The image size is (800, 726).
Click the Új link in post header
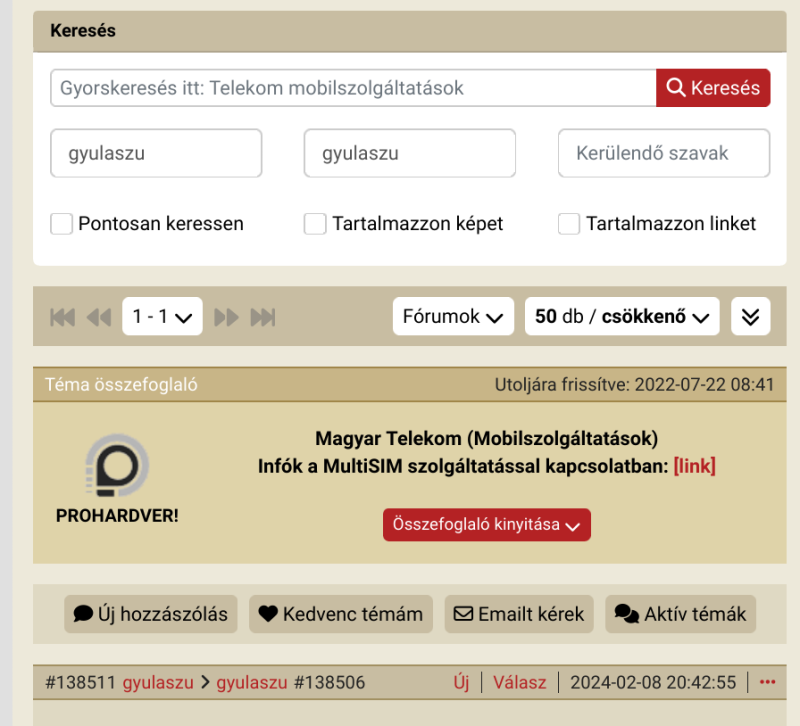461,682
